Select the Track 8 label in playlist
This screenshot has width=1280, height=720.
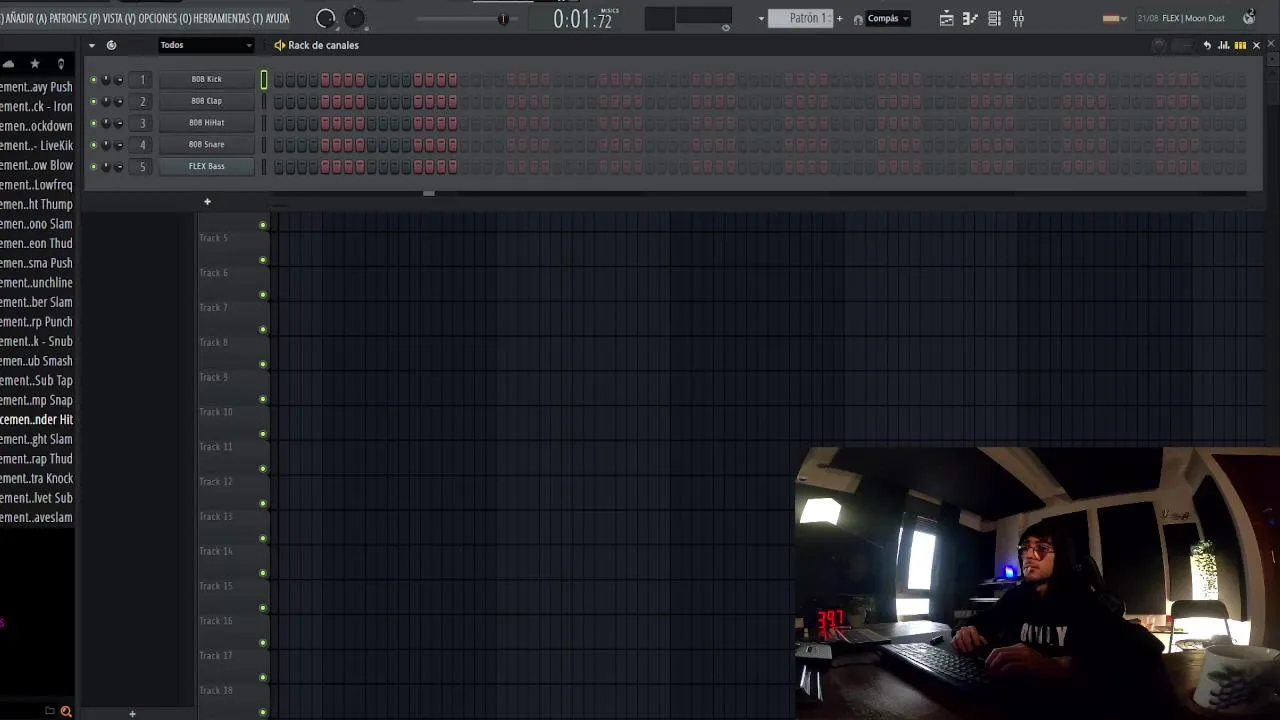214,342
